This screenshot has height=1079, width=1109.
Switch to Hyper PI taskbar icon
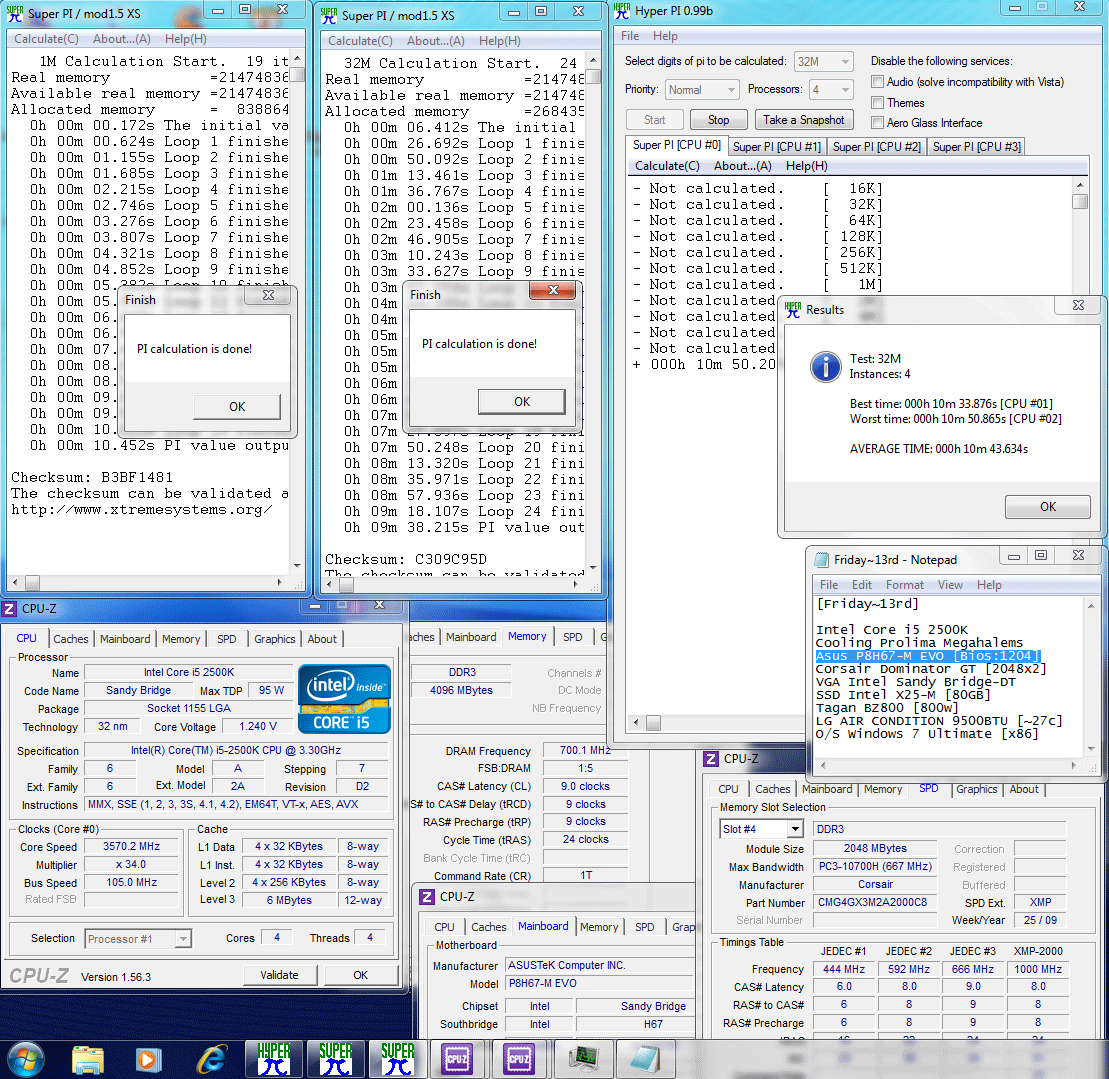[x=273, y=1058]
